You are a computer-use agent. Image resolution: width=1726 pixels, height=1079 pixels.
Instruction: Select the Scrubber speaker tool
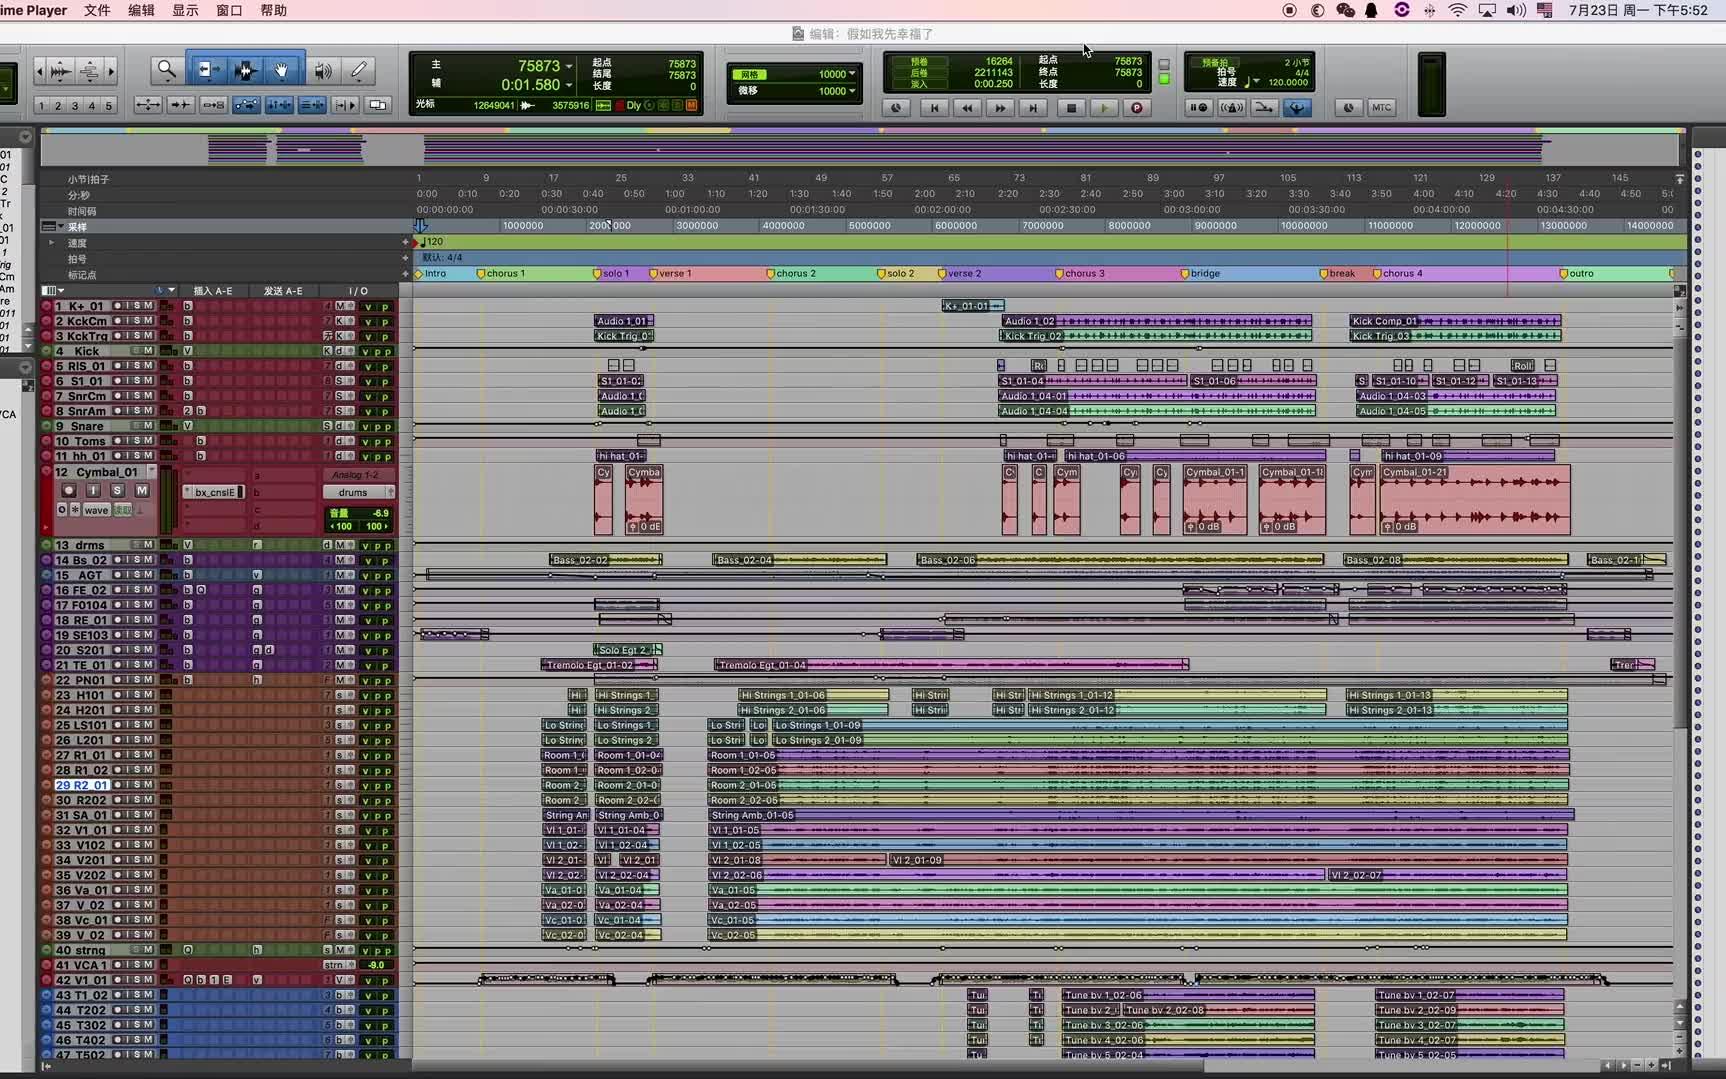(322, 70)
